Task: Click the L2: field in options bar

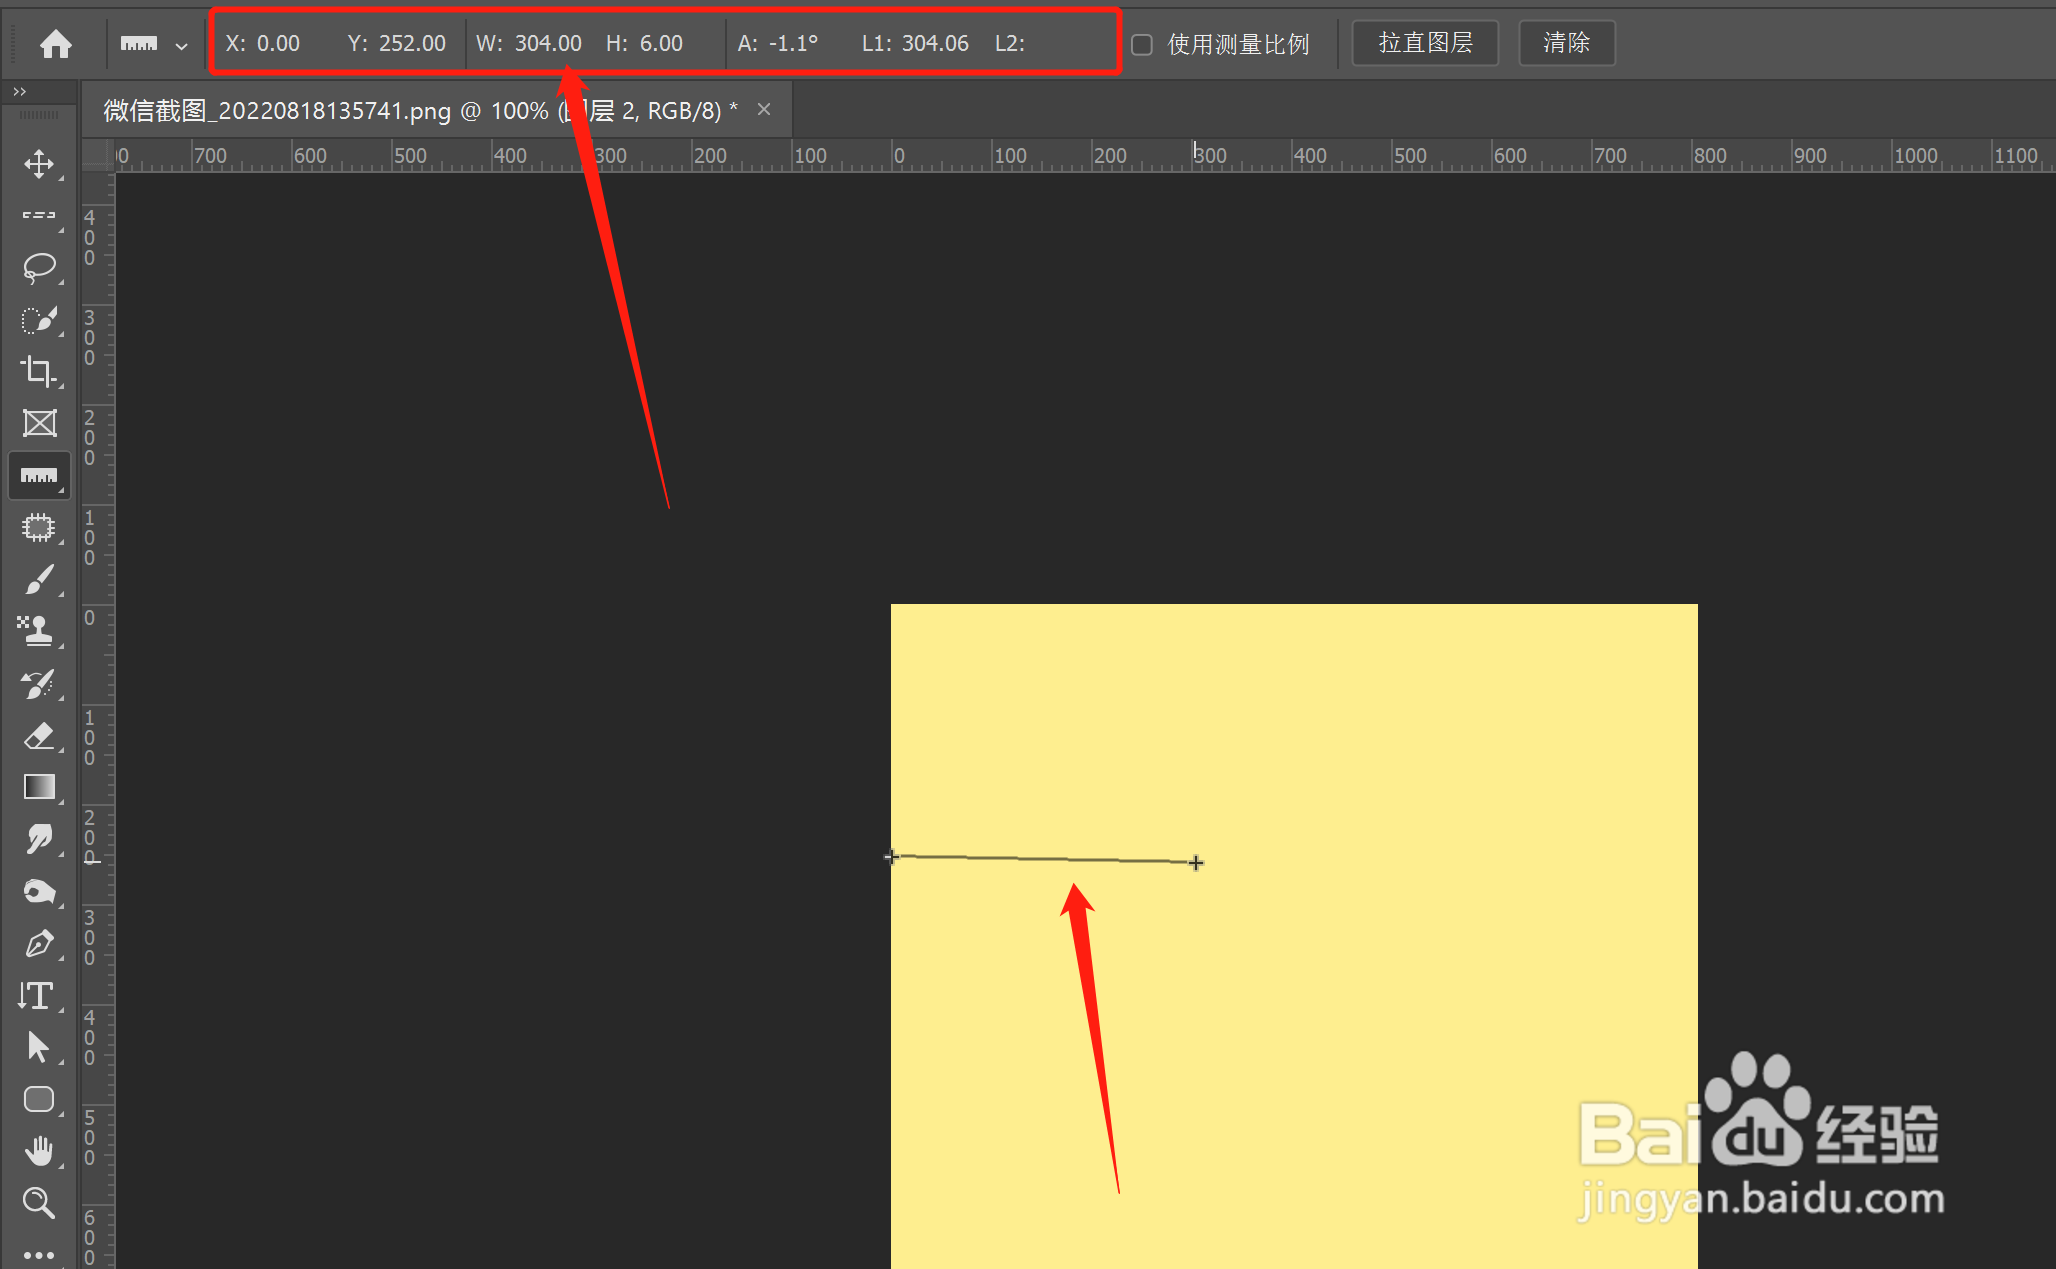Action: point(1010,44)
